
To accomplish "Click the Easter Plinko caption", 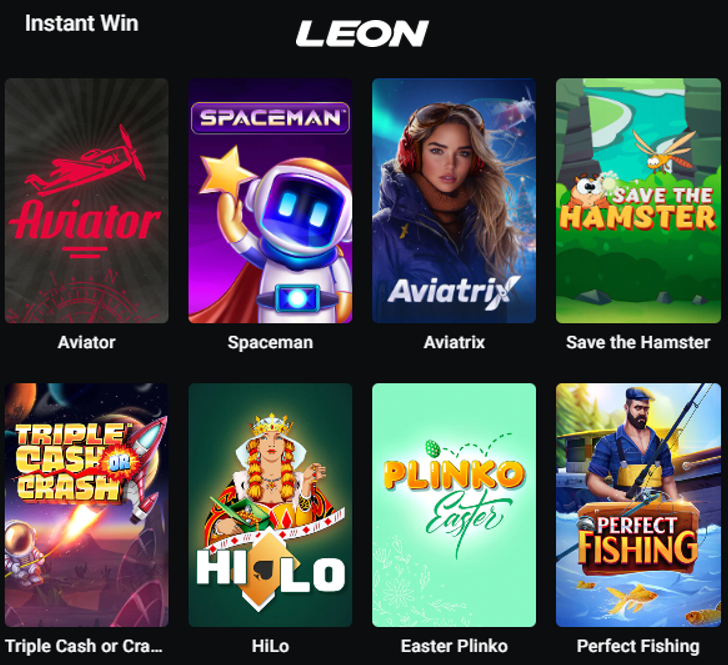I will (x=454, y=646).
